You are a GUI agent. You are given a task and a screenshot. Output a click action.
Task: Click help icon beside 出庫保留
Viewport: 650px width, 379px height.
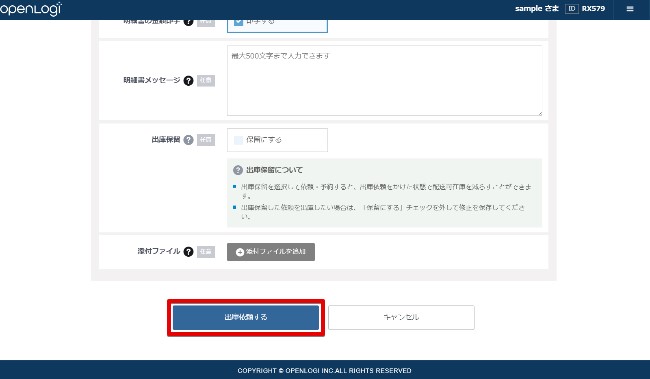[188, 140]
